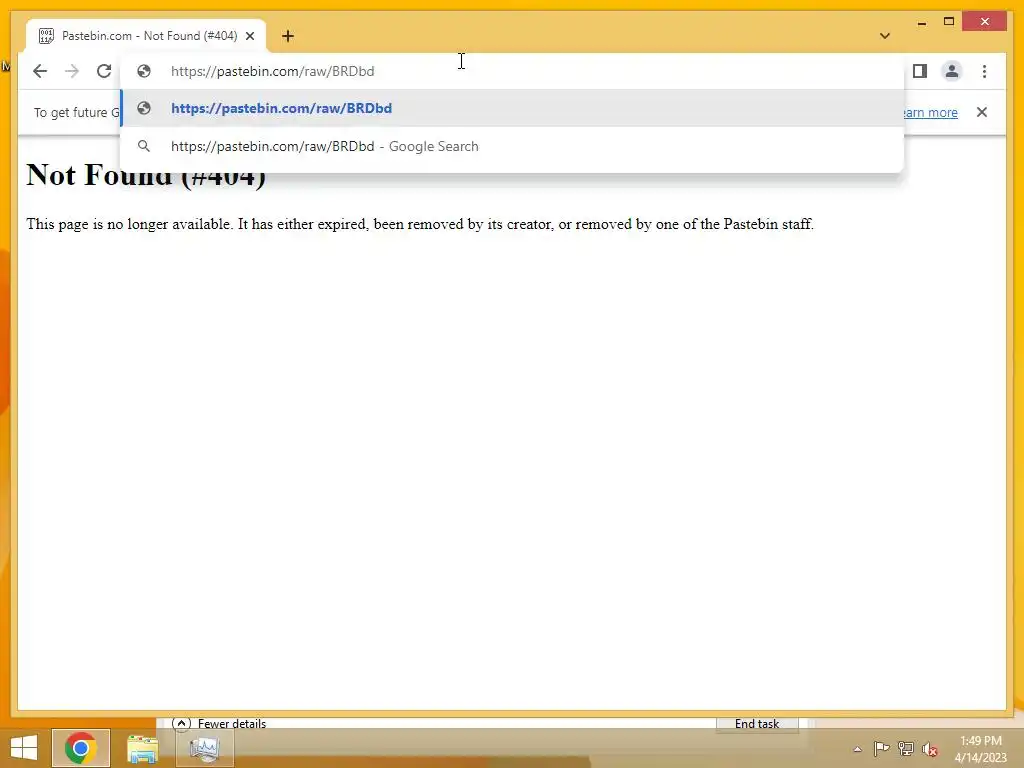
Task: Toggle the Chrome side panel
Action: tap(920, 71)
